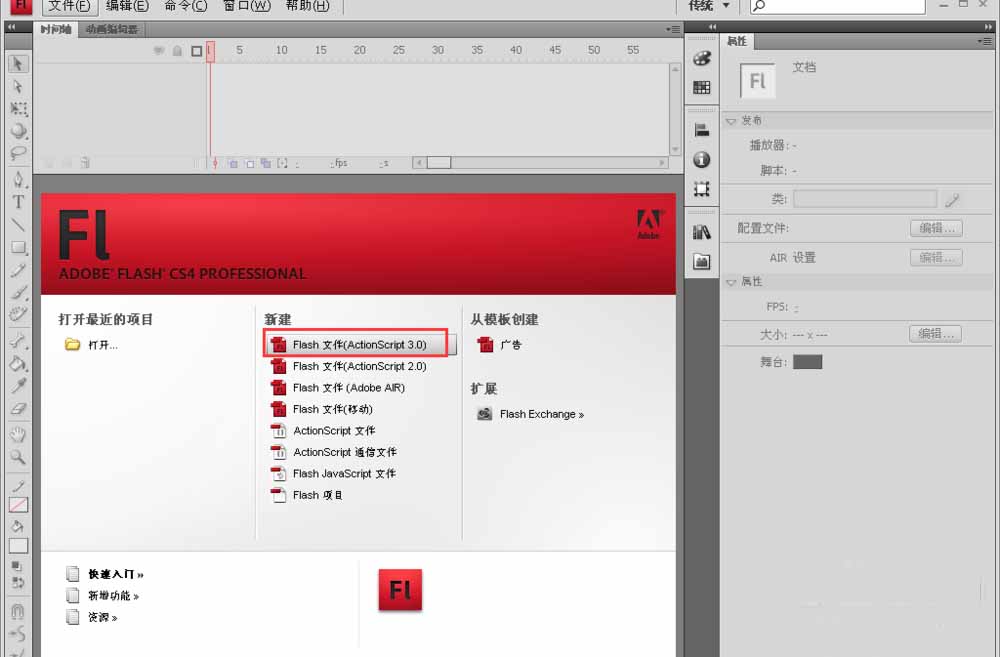1000x657 pixels.
Task: Select the Selection arrow tool
Action: [18, 64]
